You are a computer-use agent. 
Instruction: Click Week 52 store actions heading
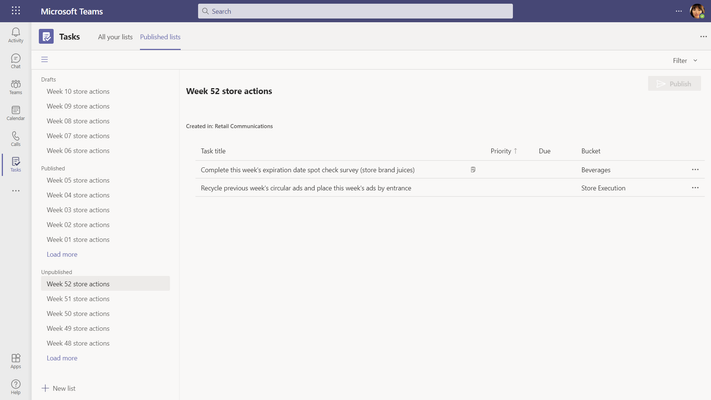(229, 91)
